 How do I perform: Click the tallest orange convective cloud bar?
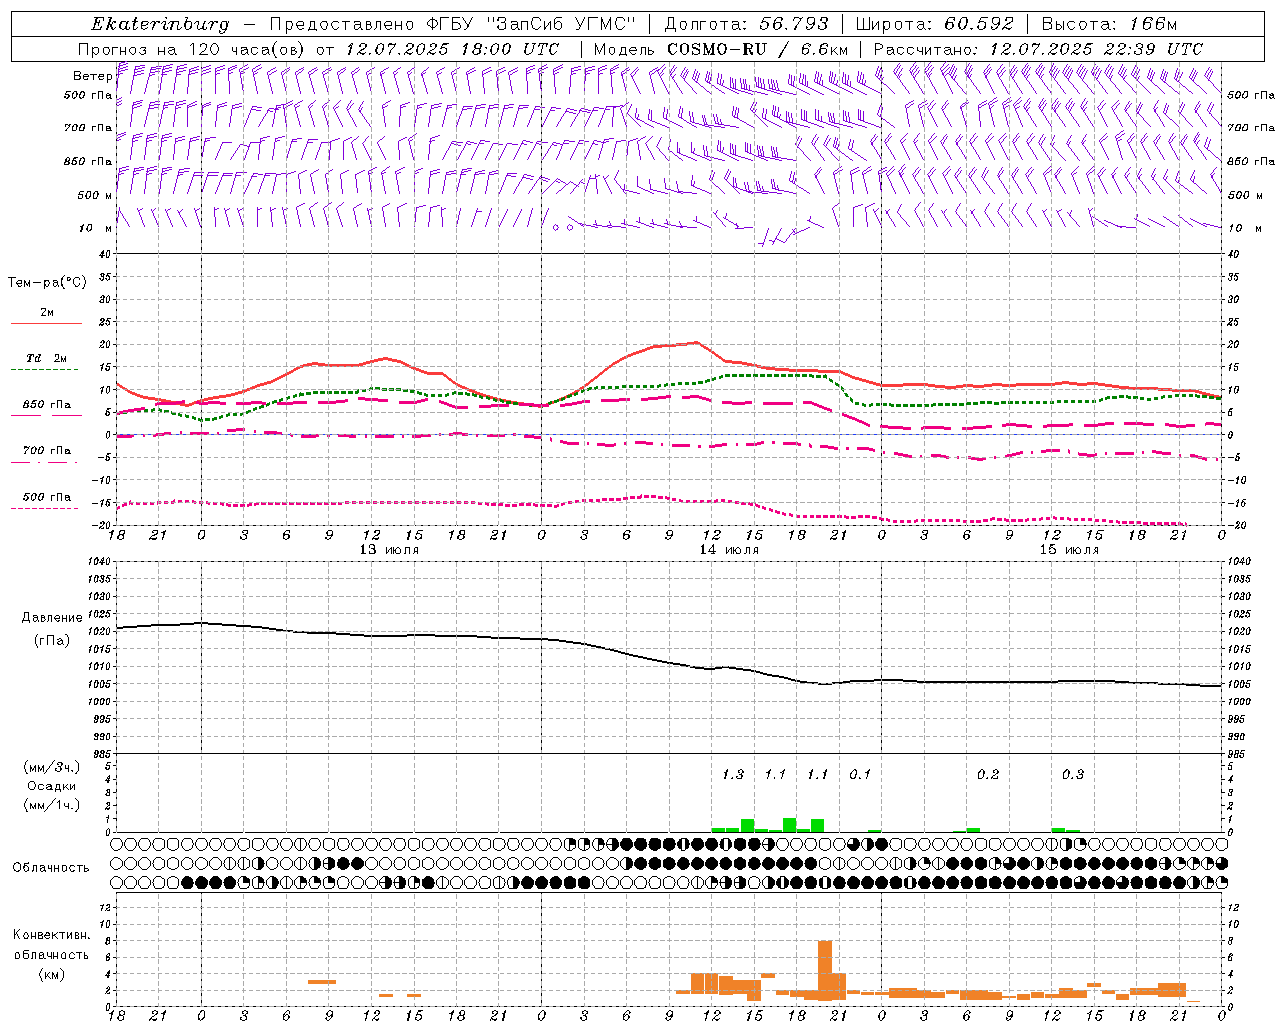(x=825, y=970)
